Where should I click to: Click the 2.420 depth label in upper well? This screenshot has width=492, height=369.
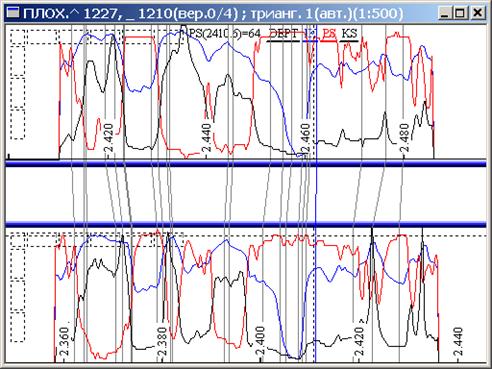point(109,138)
